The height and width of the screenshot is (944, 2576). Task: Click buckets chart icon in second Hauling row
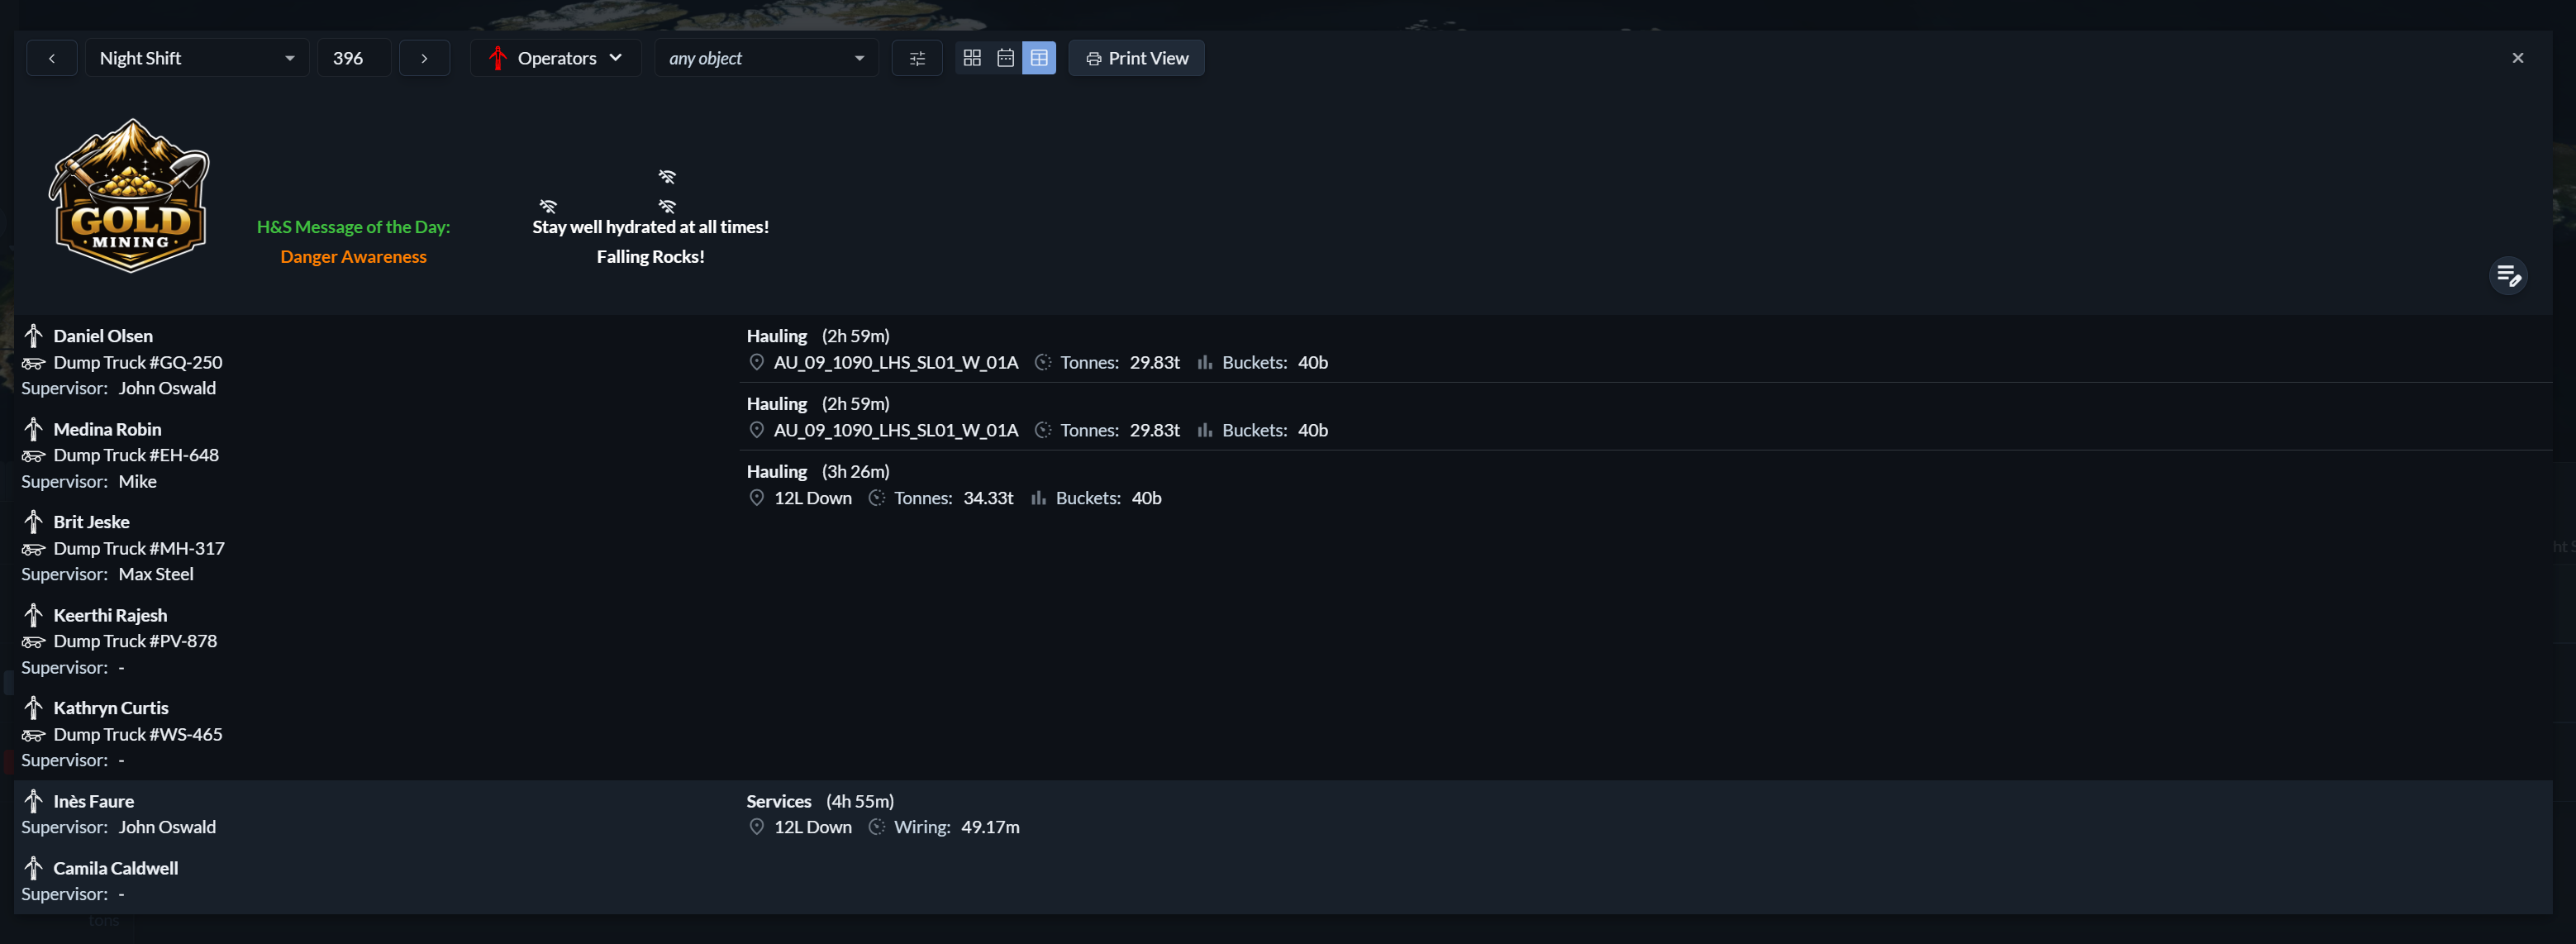pyautogui.click(x=1205, y=430)
